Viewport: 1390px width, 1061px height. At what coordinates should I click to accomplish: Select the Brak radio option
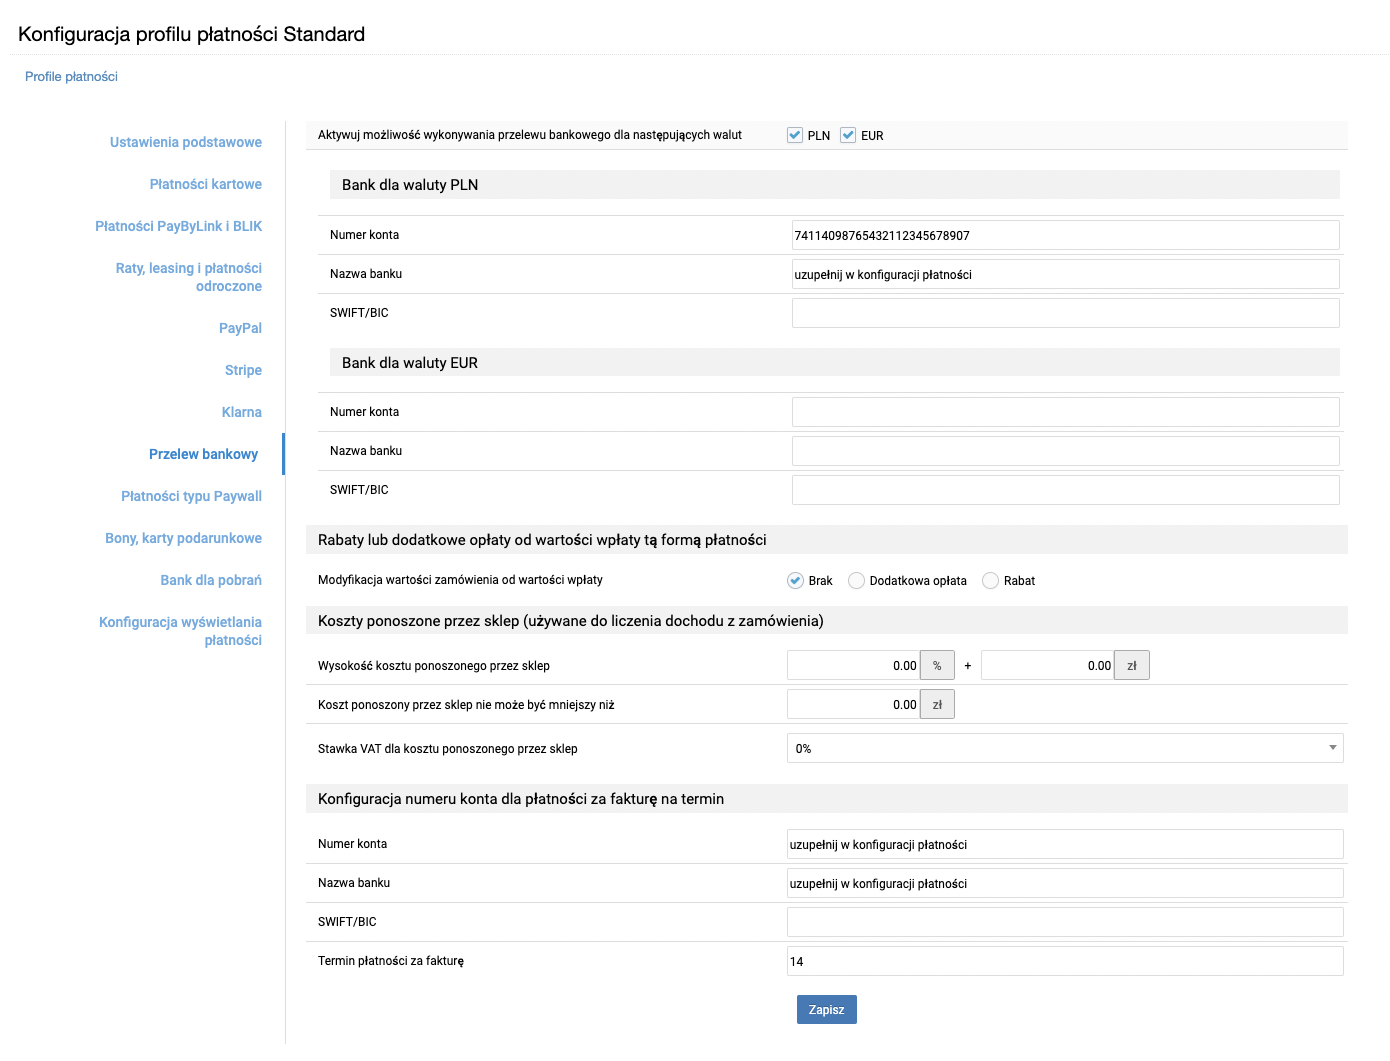click(795, 581)
